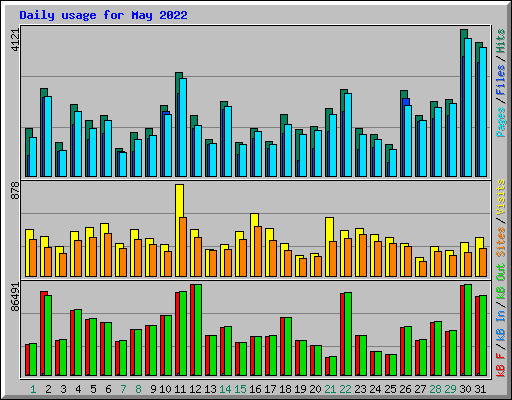Click day 9 on the x-axis

coord(153,389)
